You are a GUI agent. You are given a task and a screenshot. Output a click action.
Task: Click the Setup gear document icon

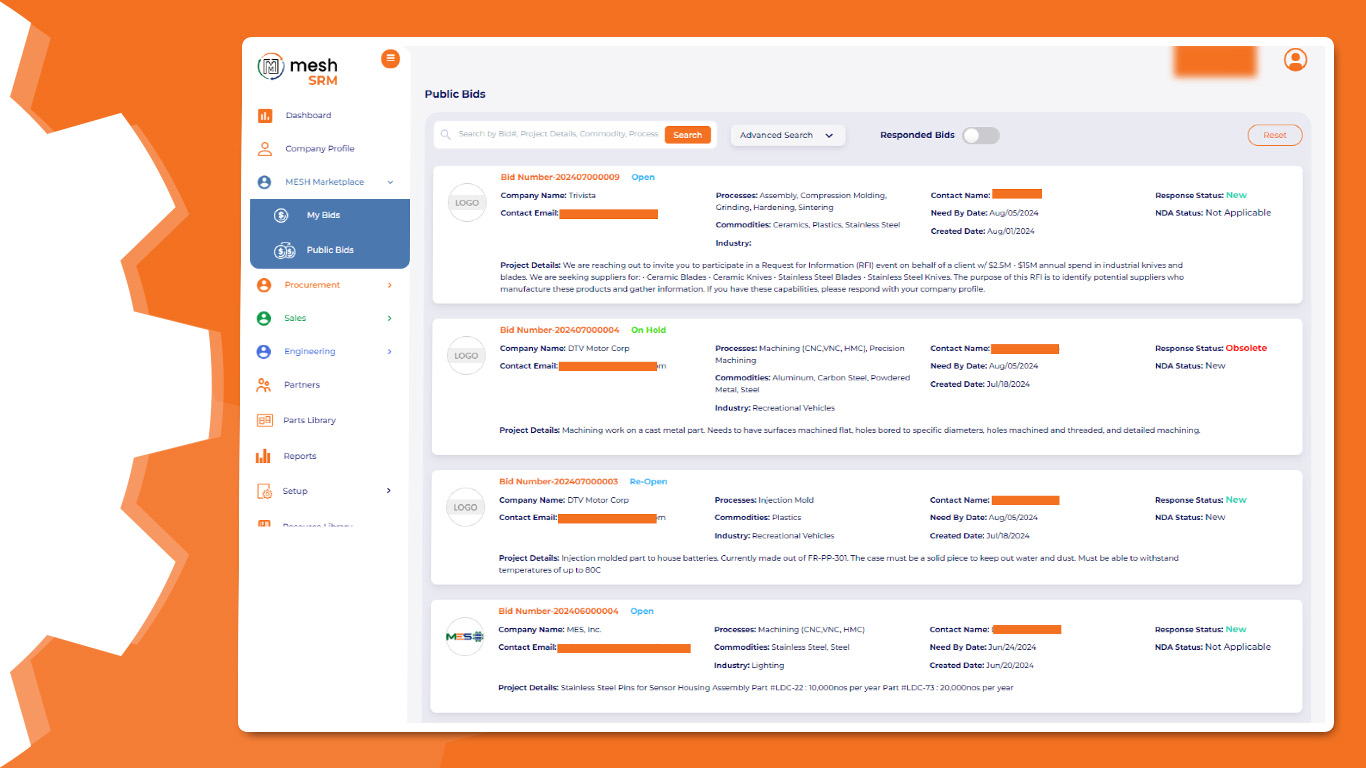tap(264, 491)
